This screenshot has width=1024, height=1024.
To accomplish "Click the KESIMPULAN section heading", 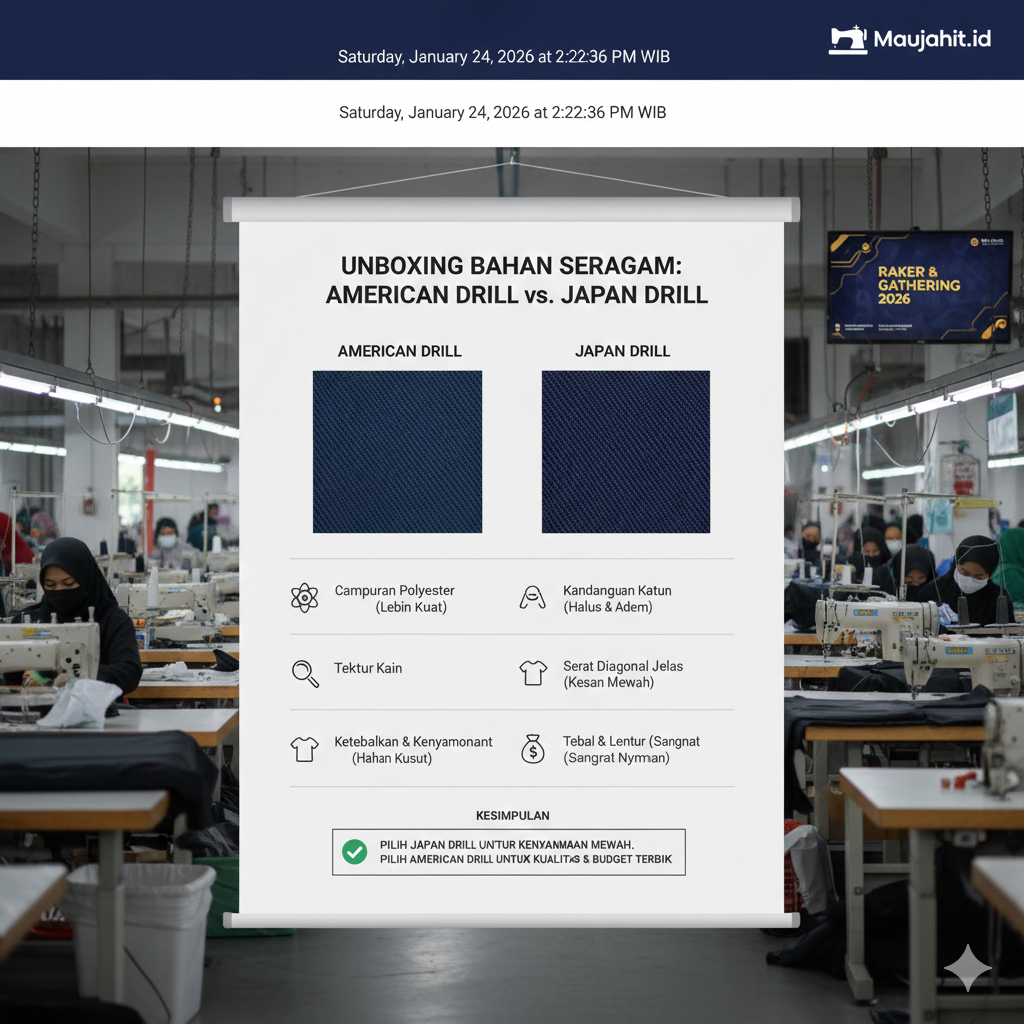I will (512, 816).
